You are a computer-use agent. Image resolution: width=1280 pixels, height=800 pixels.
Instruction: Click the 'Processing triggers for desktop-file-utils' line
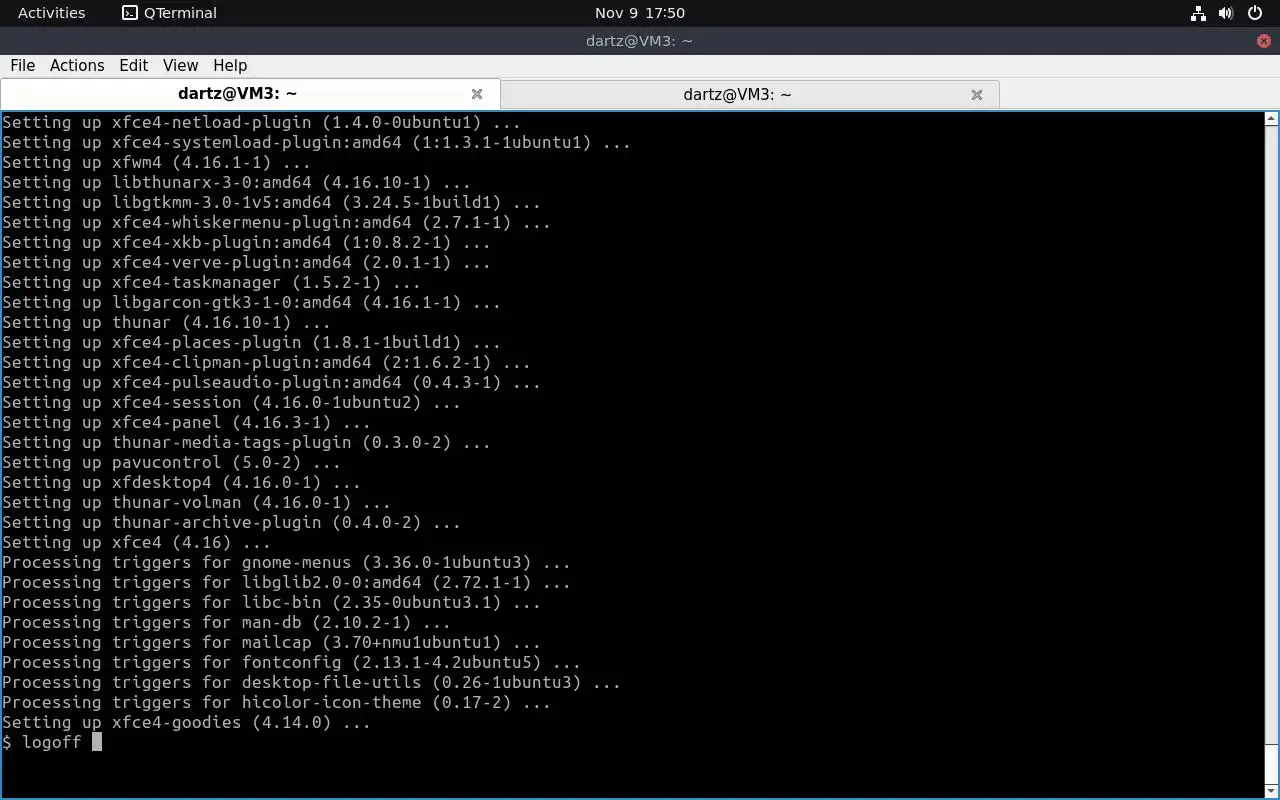click(x=311, y=682)
